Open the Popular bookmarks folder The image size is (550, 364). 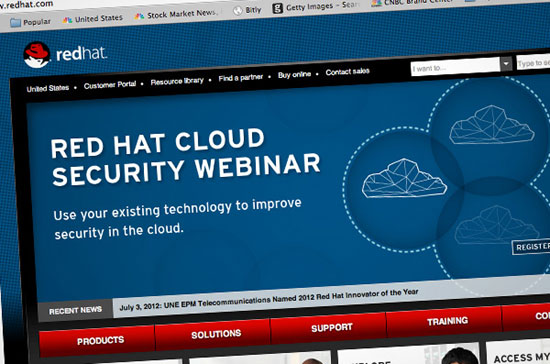30,22
